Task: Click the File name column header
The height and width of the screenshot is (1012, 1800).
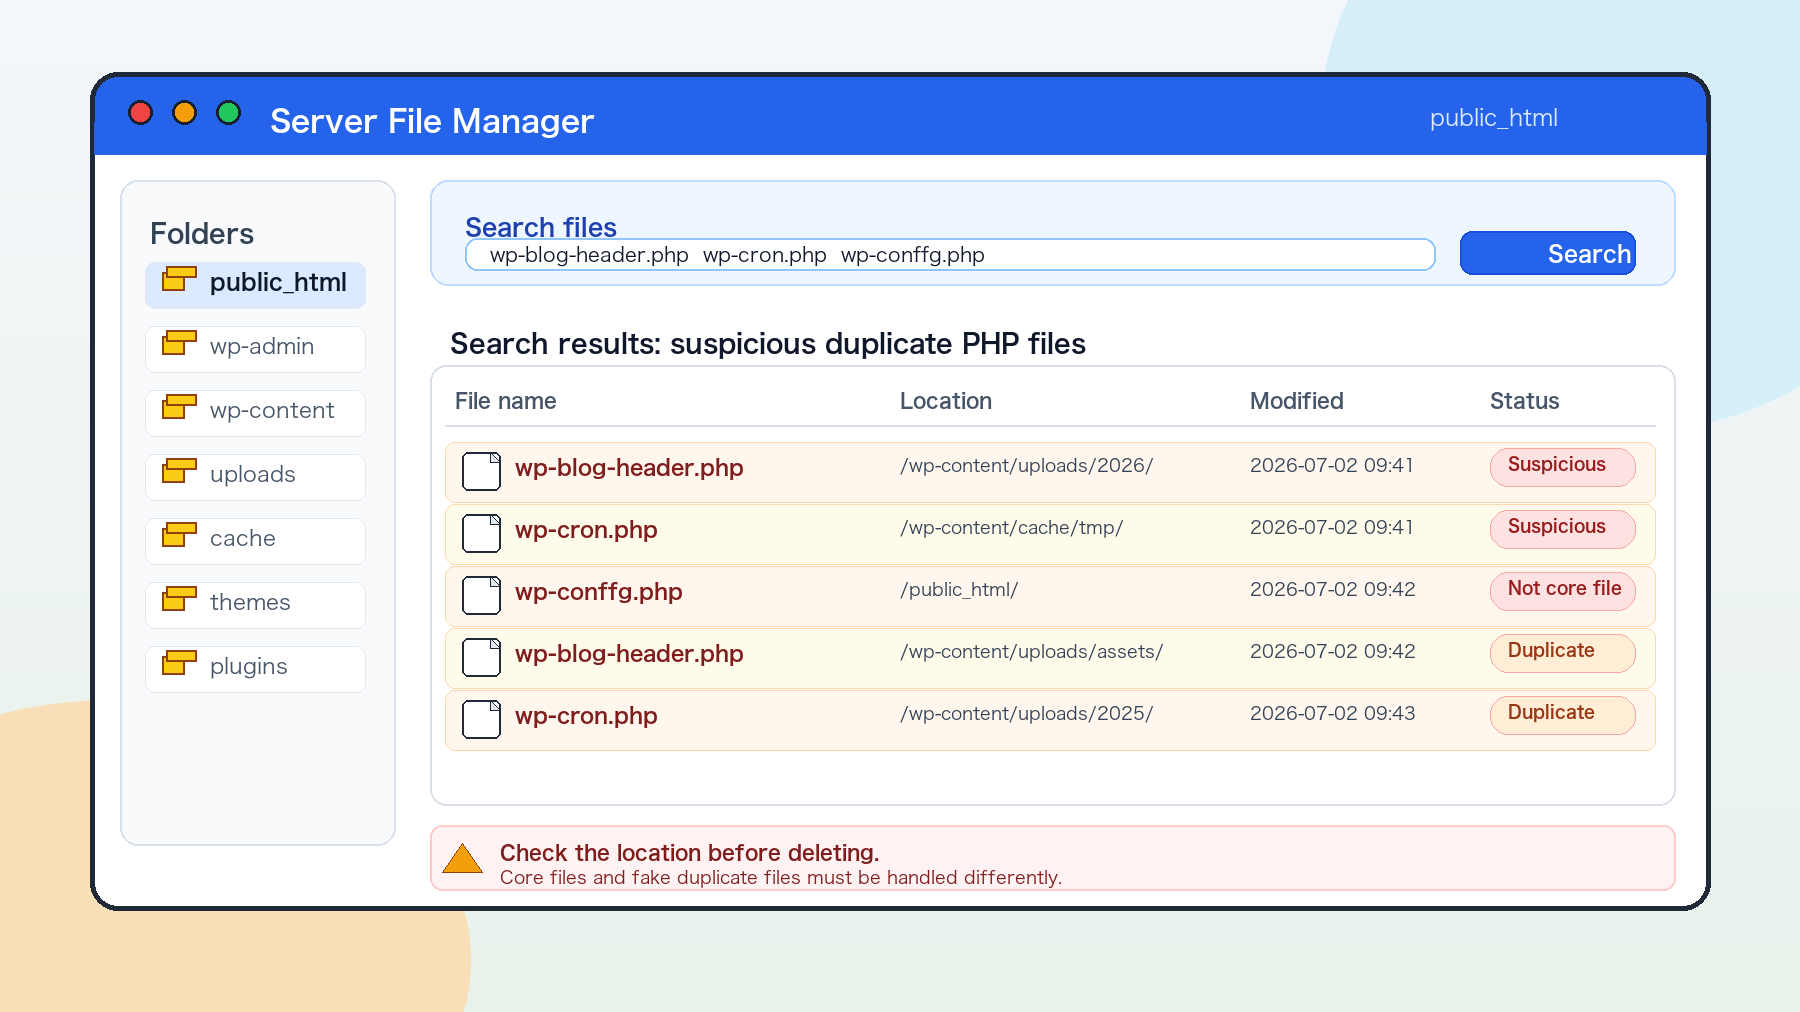Action: pyautogui.click(x=505, y=401)
